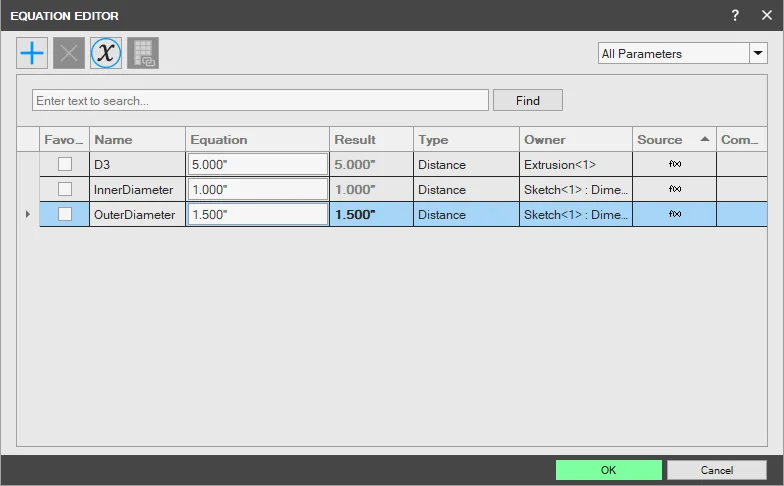Viewport: 784px width, 486px height.
Task: Click the fx source icon for D3
Action: pos(675,164)
